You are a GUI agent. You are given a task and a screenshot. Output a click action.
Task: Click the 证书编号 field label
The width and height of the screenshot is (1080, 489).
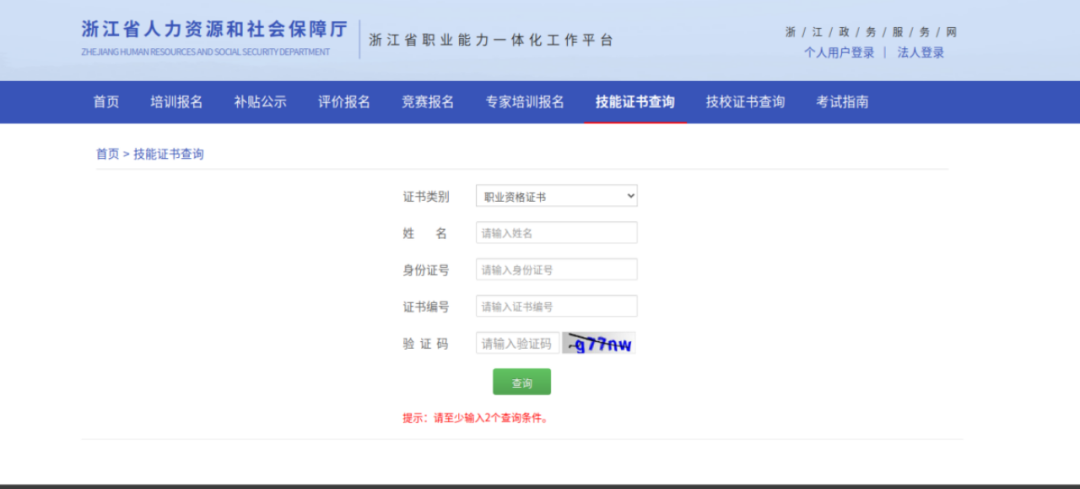426,306
